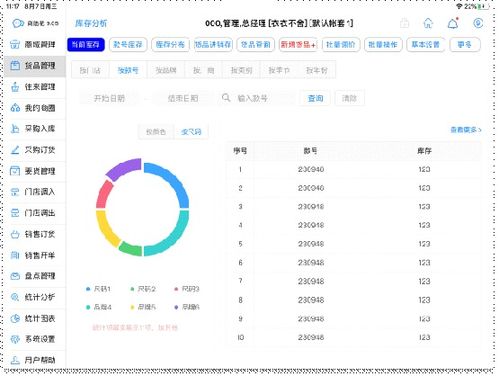Toggle legend item 尺码4

pos(99,307)
